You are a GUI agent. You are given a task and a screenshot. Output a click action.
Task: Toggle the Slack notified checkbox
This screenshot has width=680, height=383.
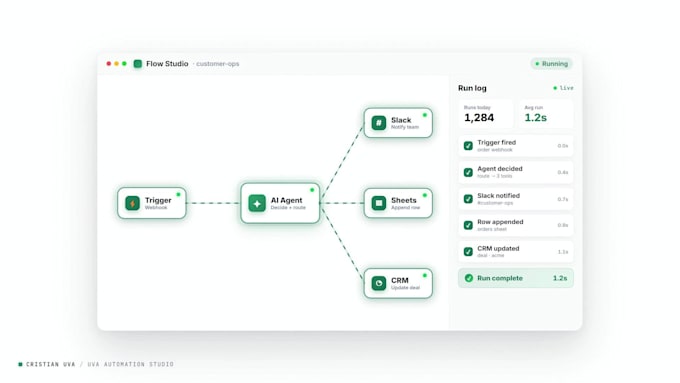tap(468, 199)
